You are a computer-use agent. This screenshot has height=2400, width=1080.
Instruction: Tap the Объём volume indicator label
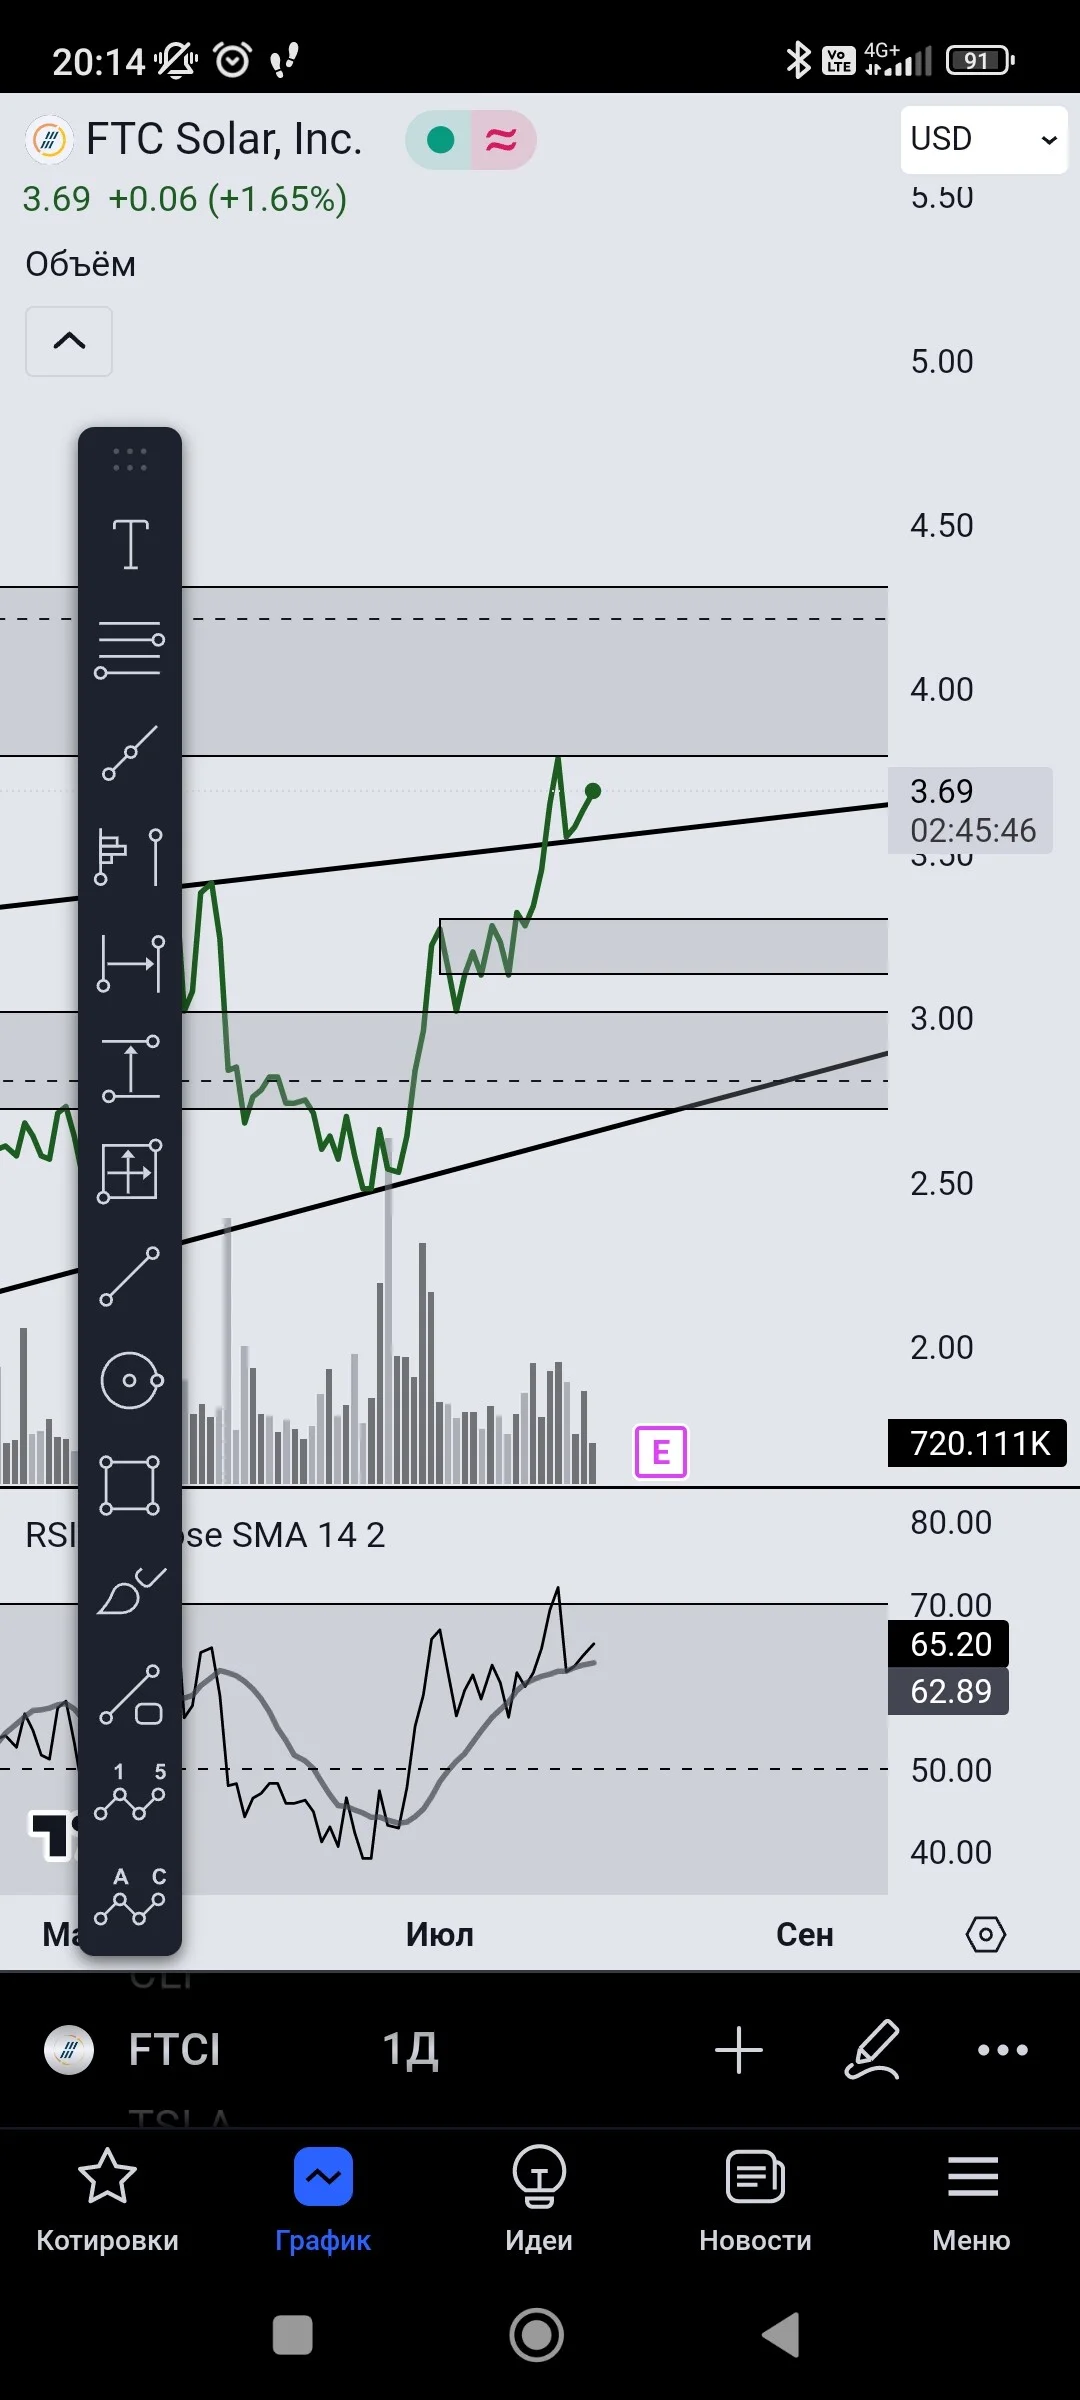pyautogui.click(x=81, y=264)
